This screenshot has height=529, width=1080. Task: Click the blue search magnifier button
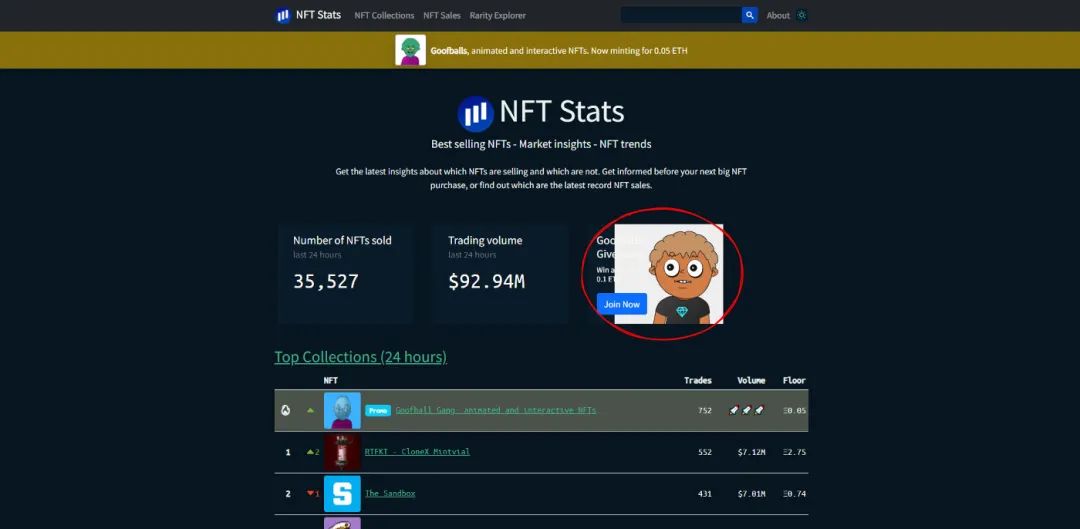coord(749,15)
